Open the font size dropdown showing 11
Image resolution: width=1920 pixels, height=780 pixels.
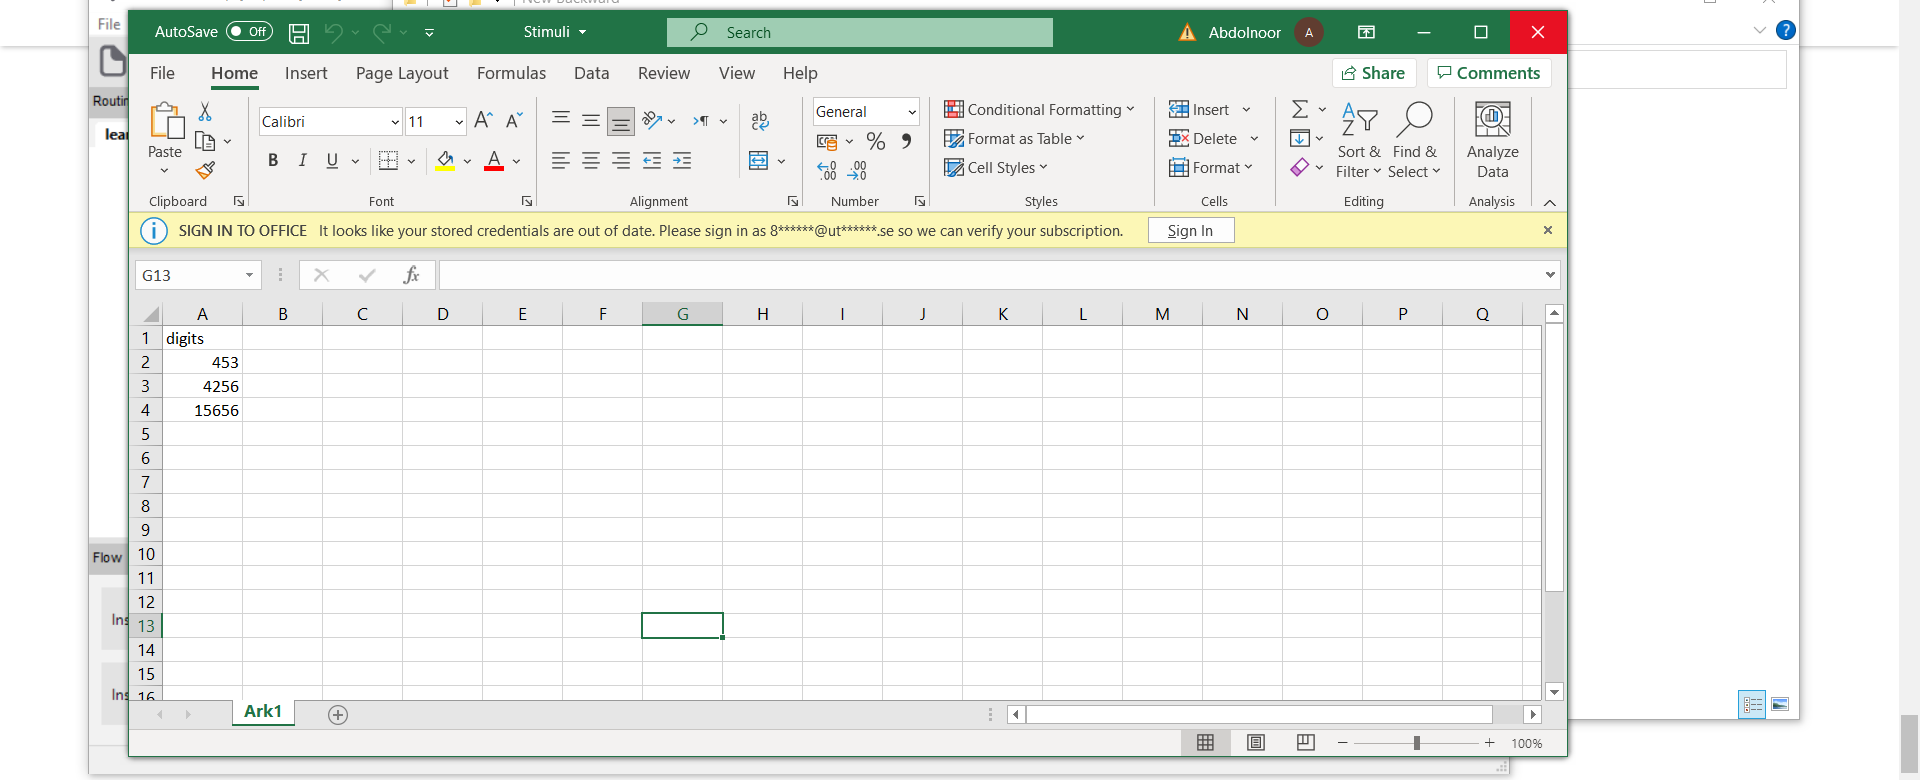tap(459, 122)
